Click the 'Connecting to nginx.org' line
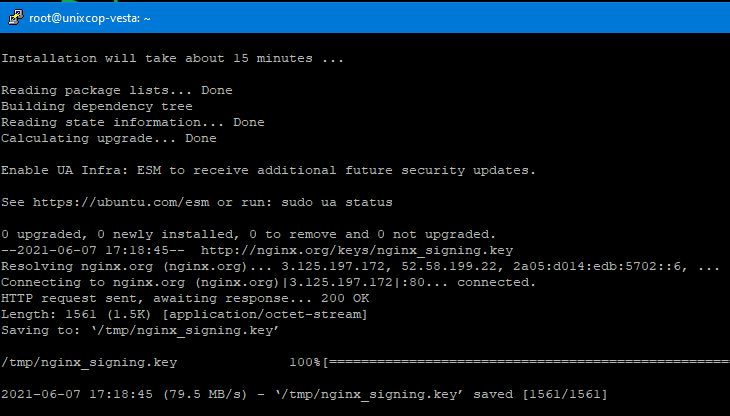The height and width of the screenshot is (416, 730). (x=268, y=282)
